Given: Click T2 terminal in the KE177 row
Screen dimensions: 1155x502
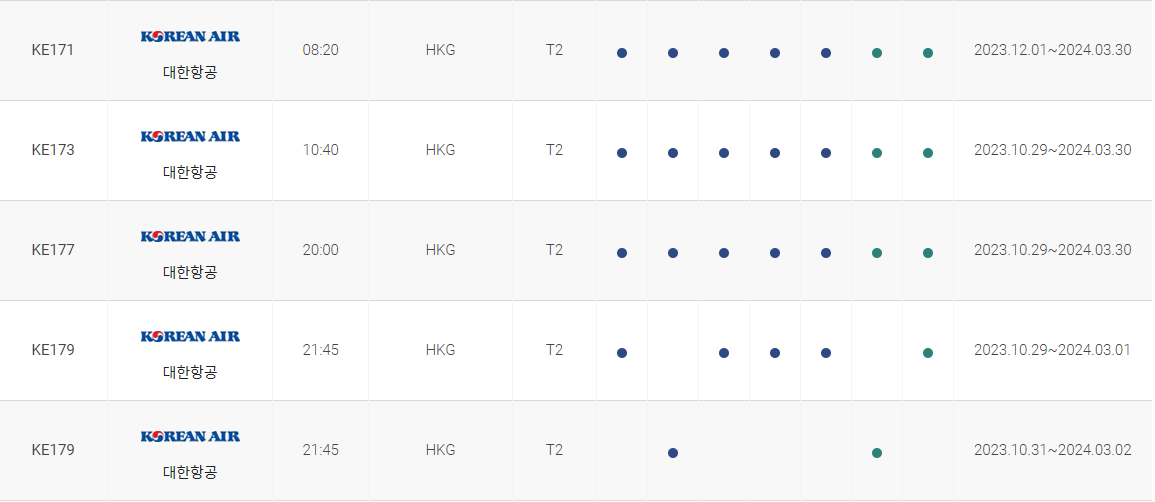Looking at the screenshot, I should (554, 250).
